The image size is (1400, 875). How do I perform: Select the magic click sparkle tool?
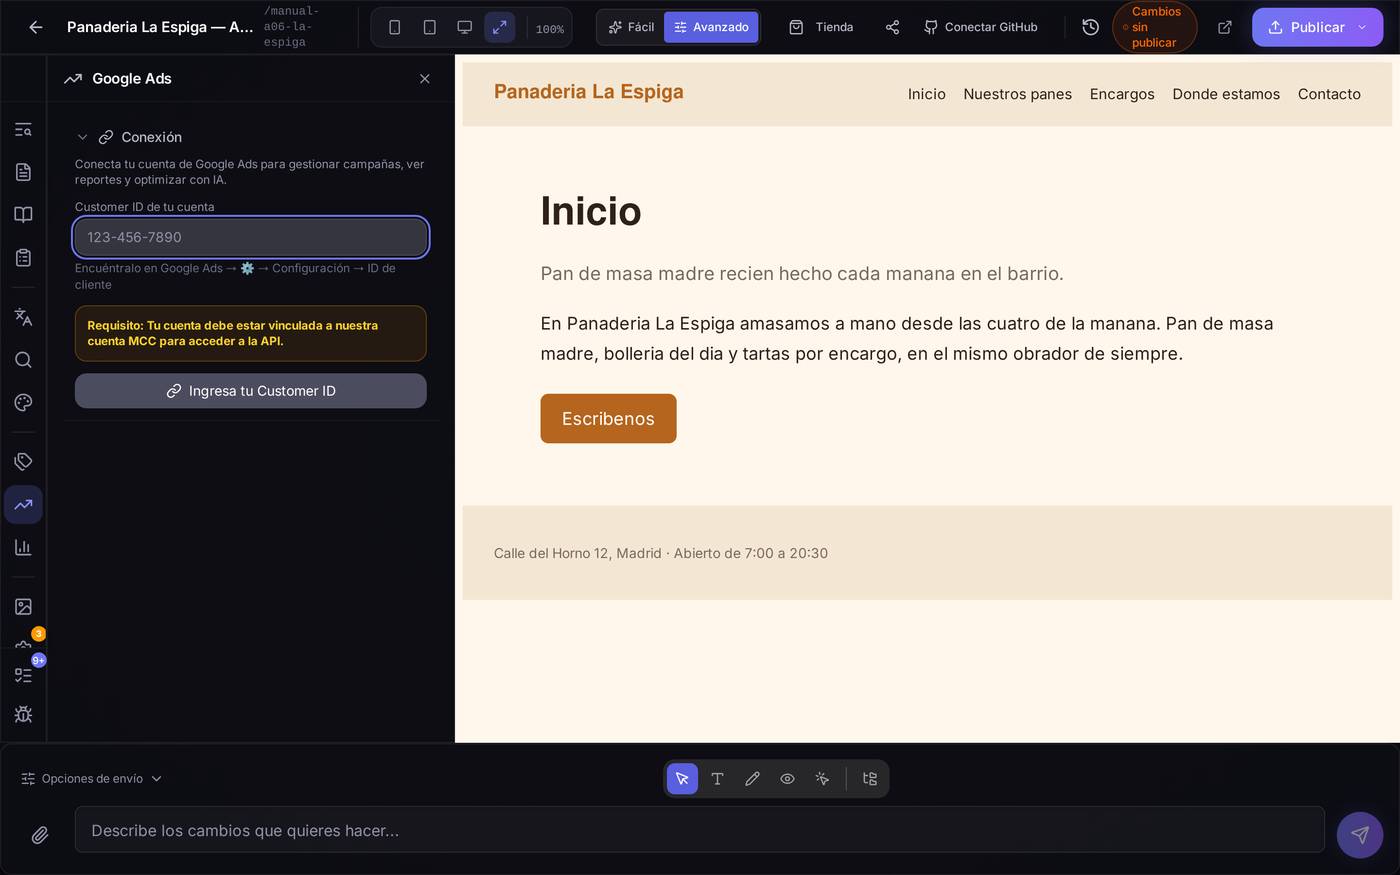822,779
